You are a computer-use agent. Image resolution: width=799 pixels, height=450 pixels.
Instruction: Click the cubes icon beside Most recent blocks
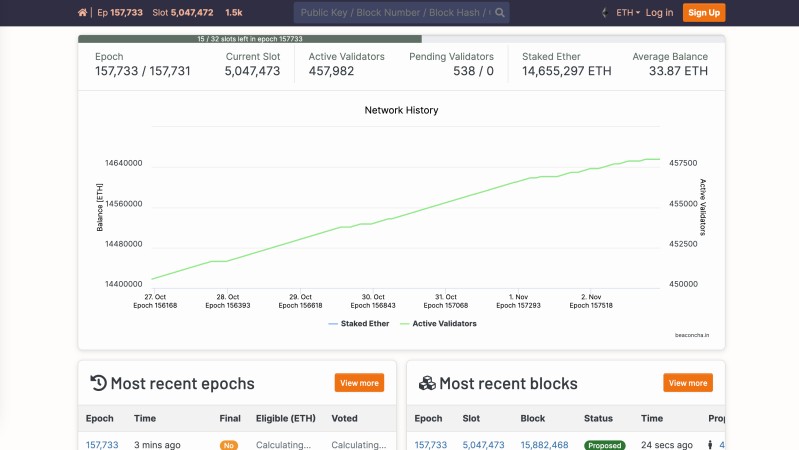(427, 383)
